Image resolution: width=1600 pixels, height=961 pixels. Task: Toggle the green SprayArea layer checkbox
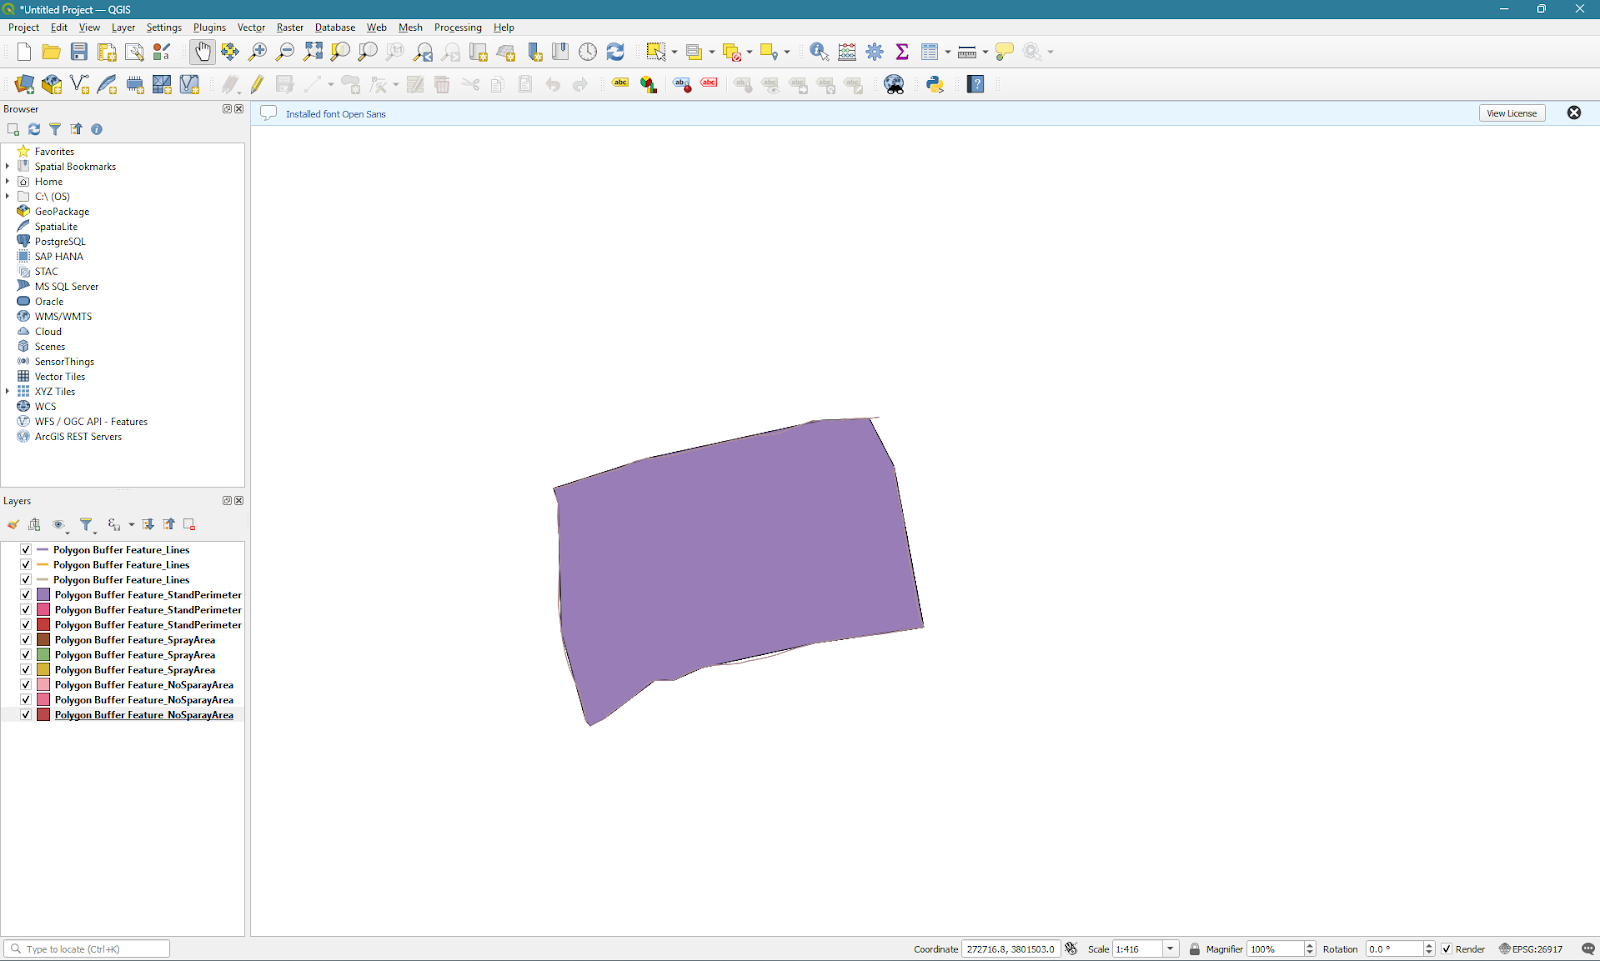tap(26, 655)
